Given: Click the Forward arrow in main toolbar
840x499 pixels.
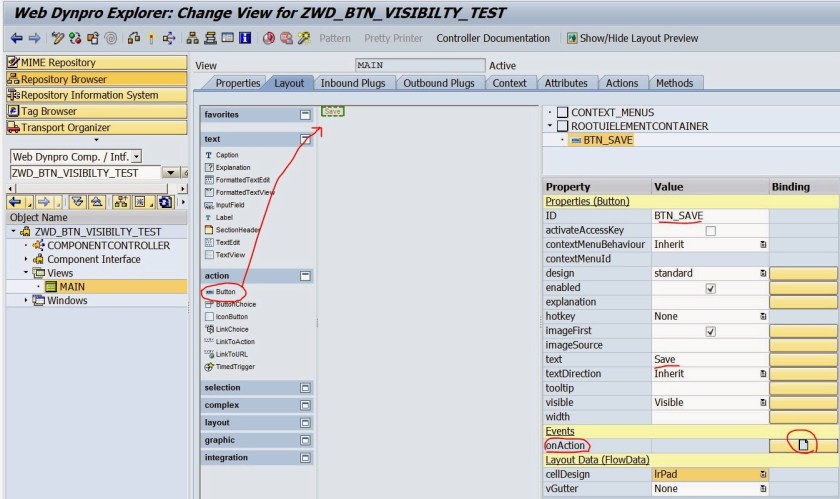Looking at the screenshot, I should click(34, 38).
